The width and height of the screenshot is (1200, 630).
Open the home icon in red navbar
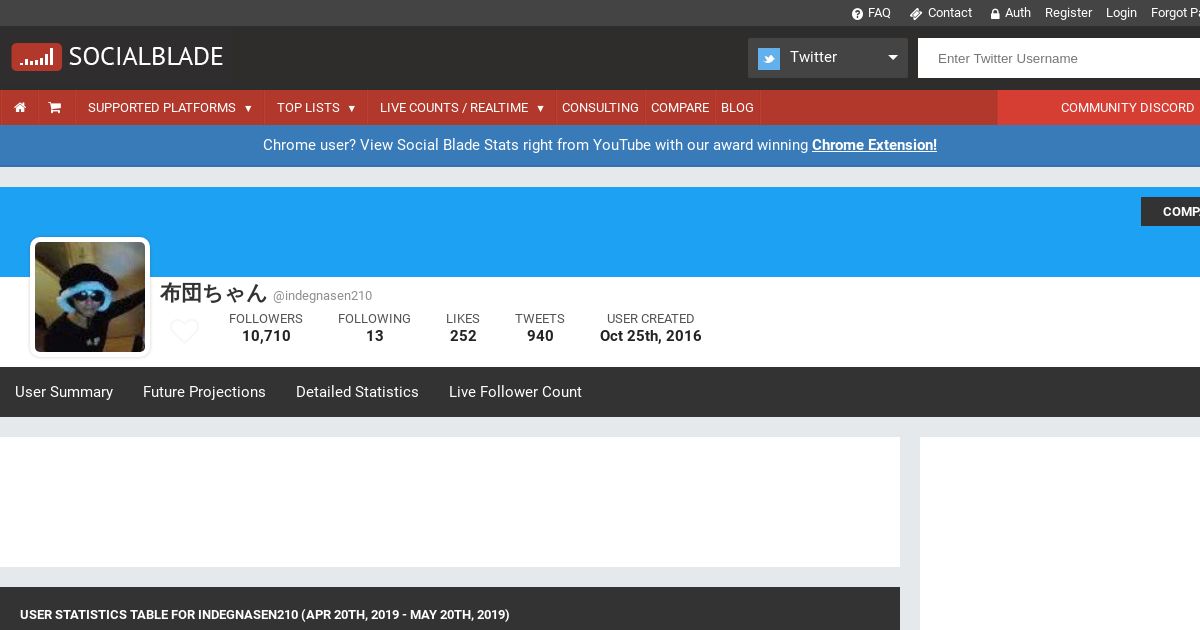[19, 107]
